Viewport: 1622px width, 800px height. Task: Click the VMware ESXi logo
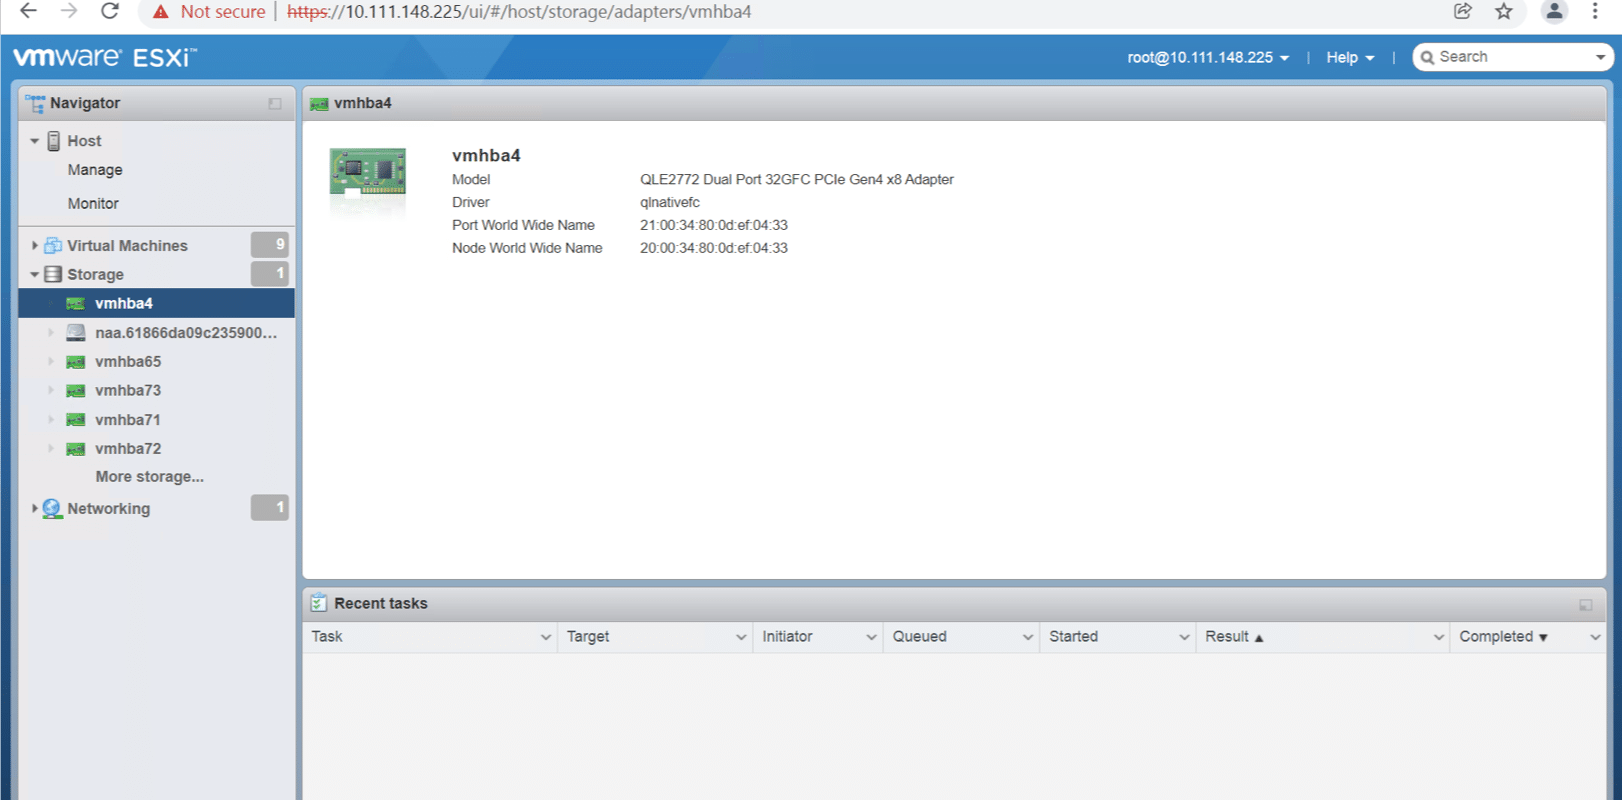pos(105,57)
